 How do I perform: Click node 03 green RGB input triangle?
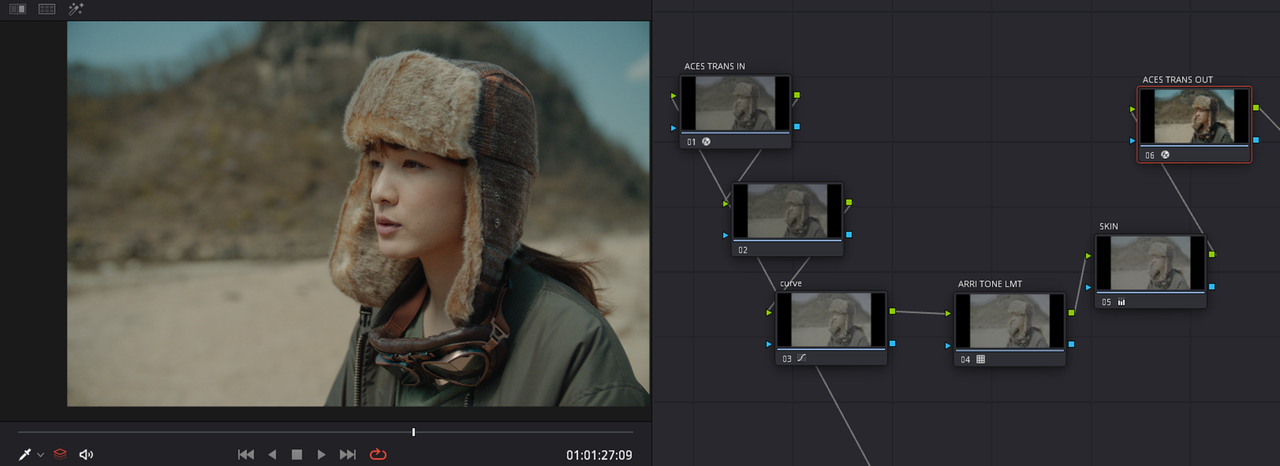click(x=771, y=313)
